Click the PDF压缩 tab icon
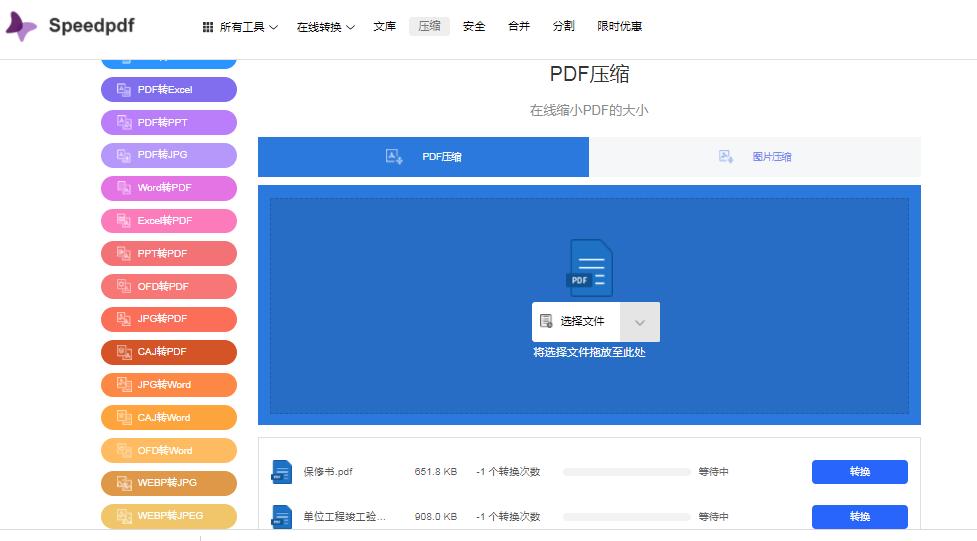 [394, 156]
